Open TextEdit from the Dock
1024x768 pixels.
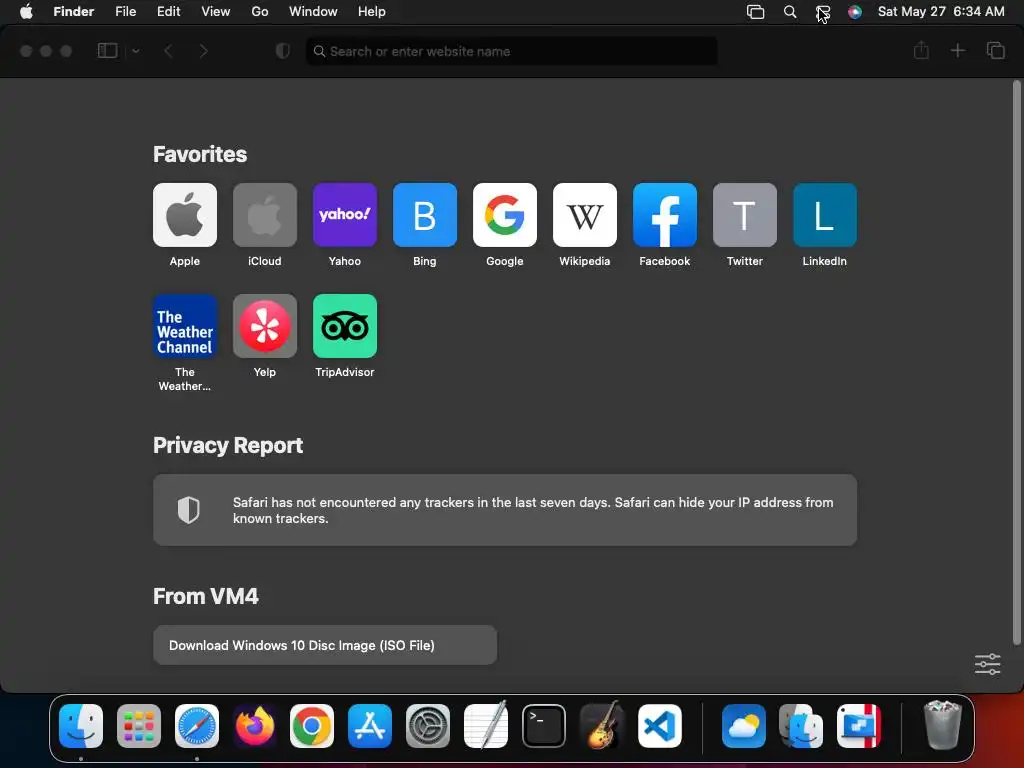tap(486, 725)
